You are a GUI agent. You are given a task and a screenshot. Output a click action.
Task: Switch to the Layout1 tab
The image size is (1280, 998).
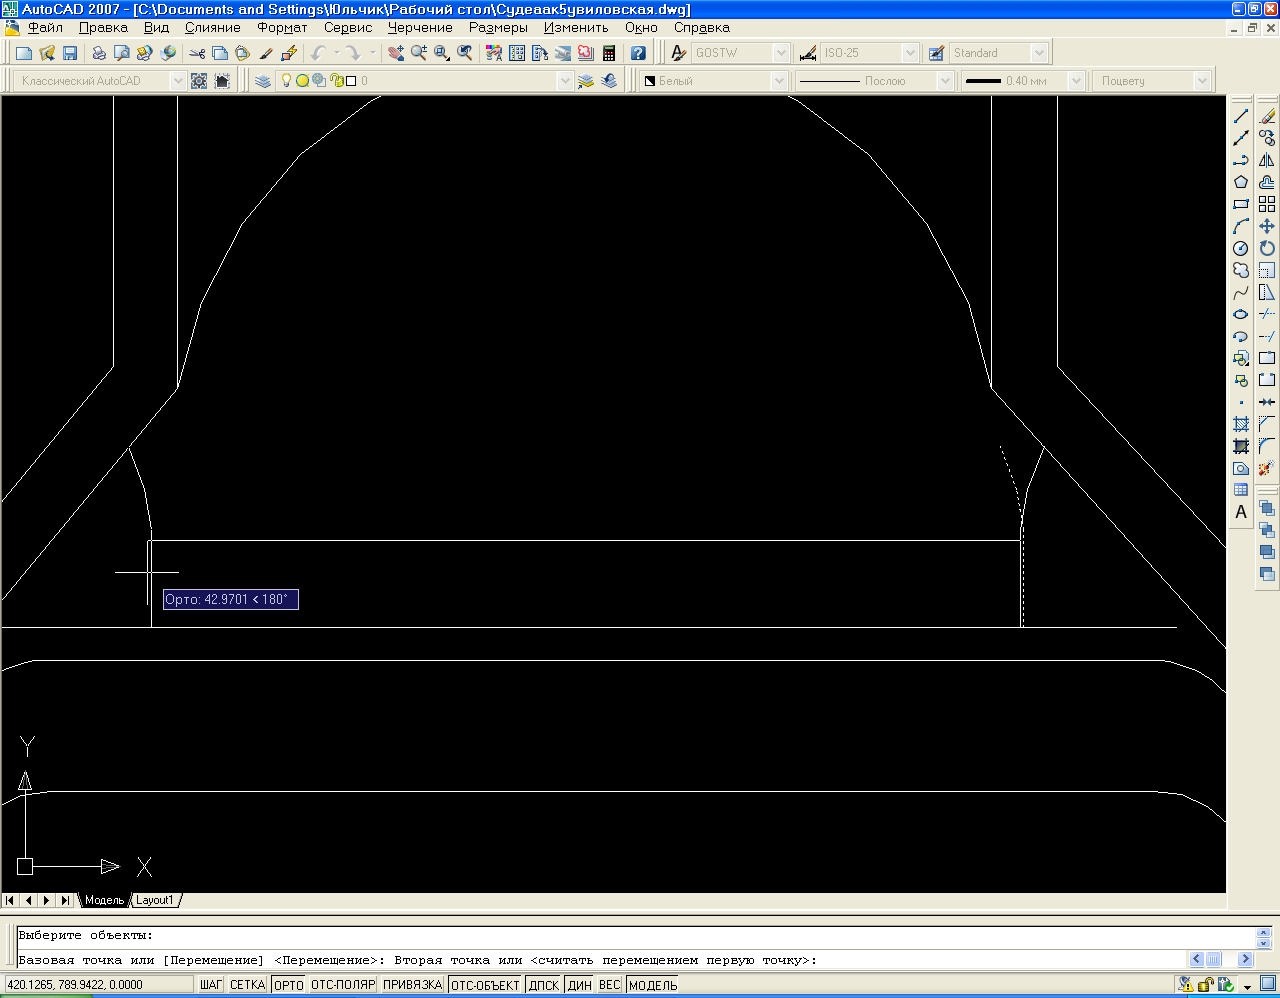click(155, 900)
